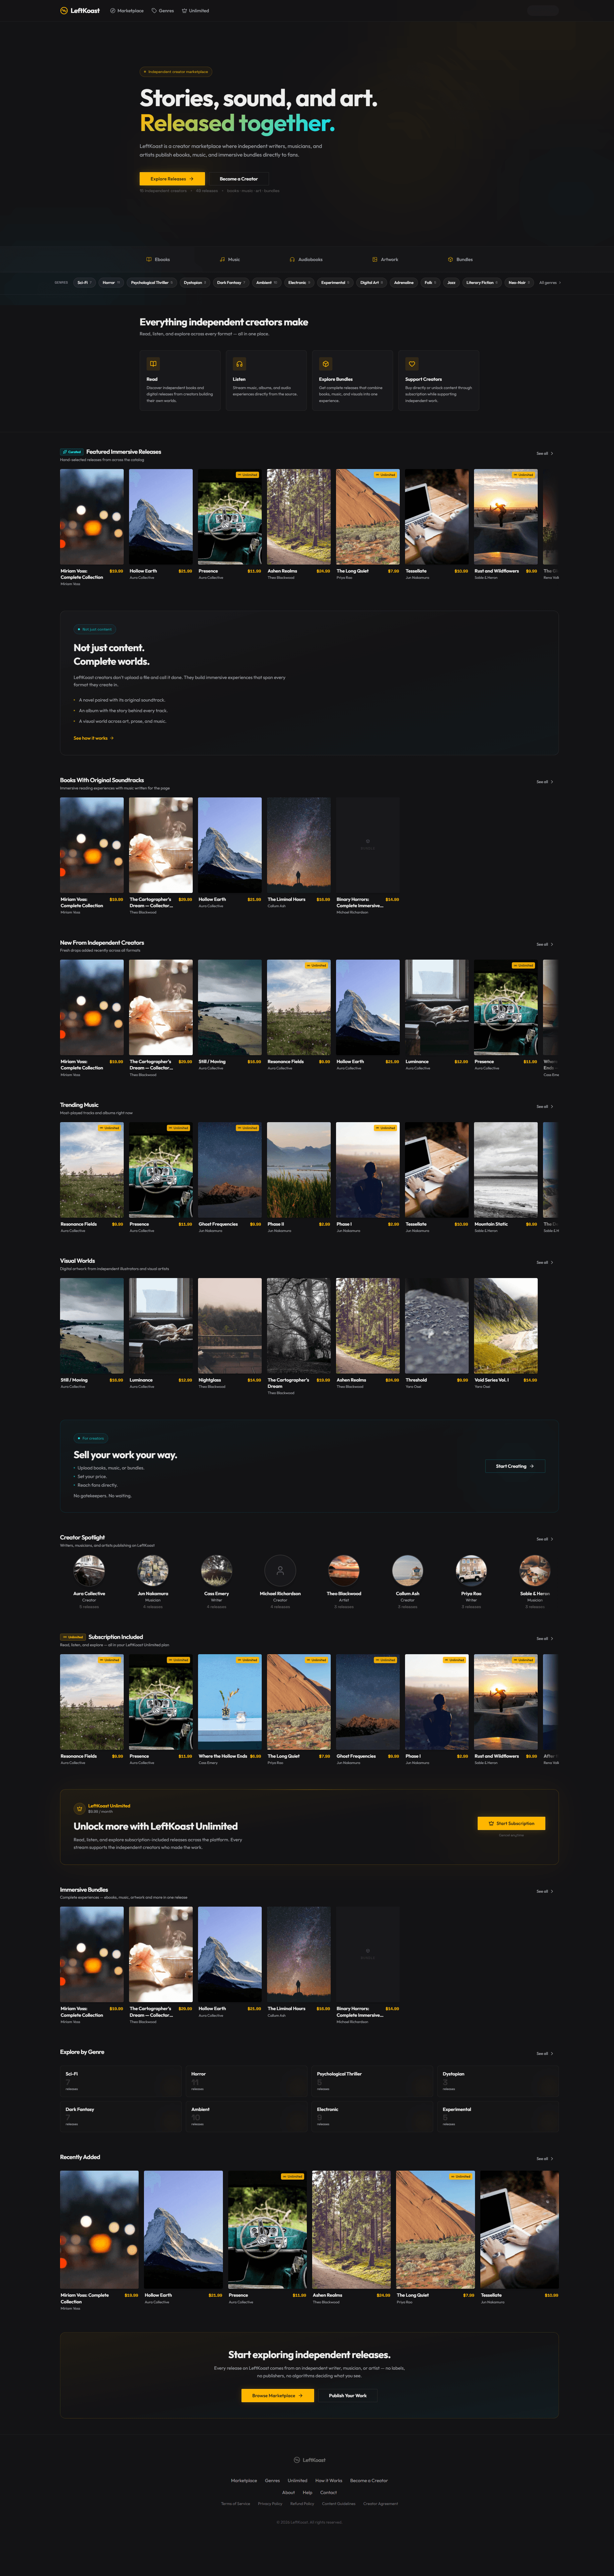Expand the All genres link
614x2576 pixels.
(x=550, y=283)
